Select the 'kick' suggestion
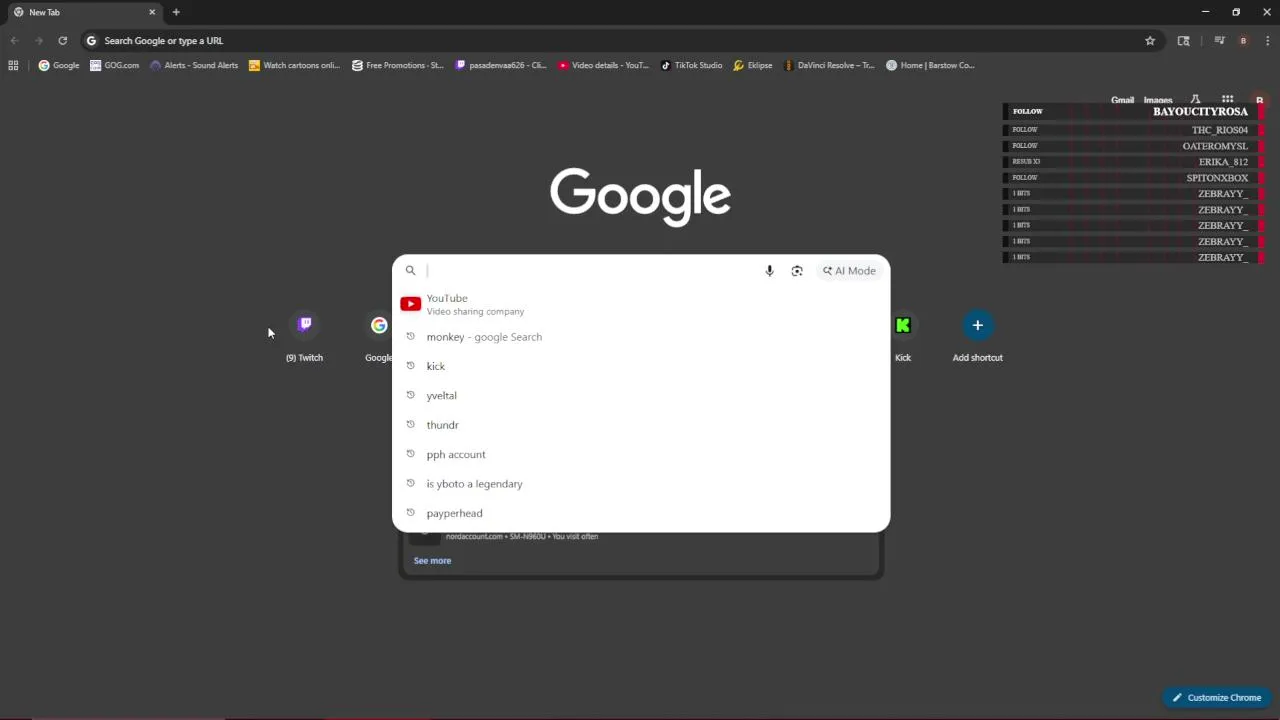 pos(640,366)
